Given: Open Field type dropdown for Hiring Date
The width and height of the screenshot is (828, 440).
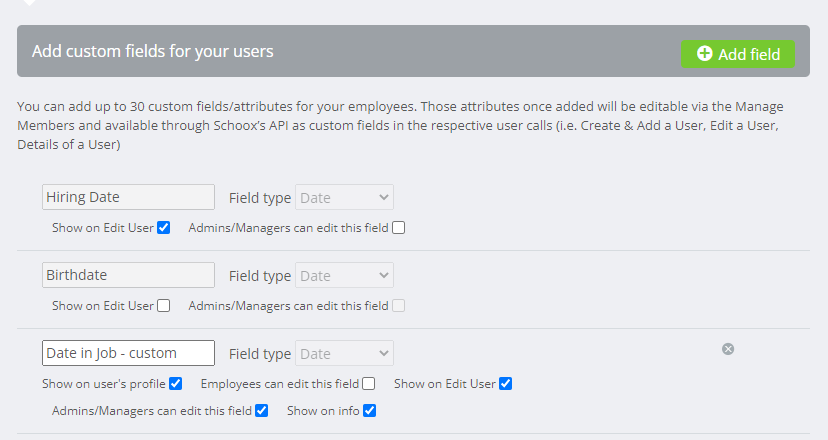Looking at the screenshot, I should pyautogui.click(x=344, y=197).
